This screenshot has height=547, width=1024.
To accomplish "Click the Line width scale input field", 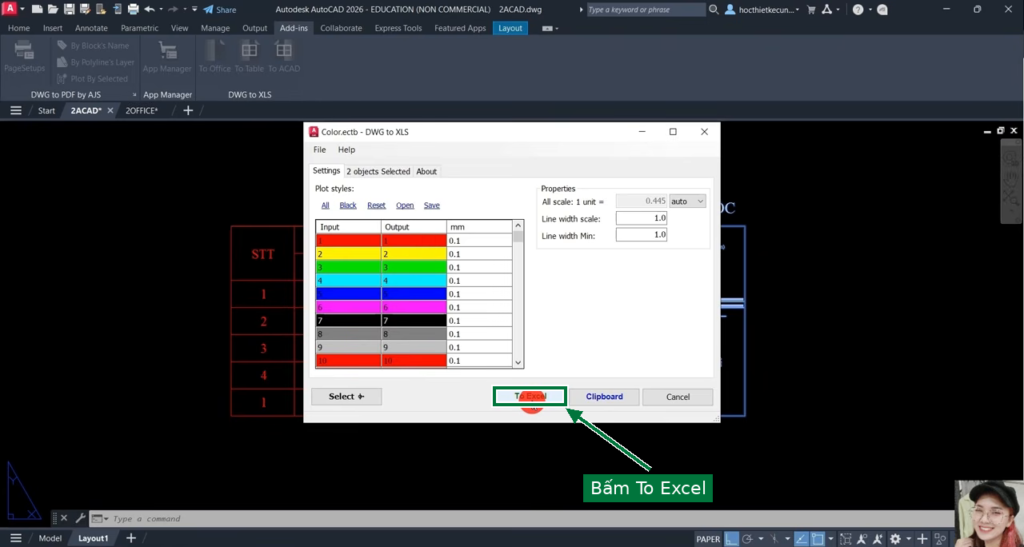I will click(641, 218).
